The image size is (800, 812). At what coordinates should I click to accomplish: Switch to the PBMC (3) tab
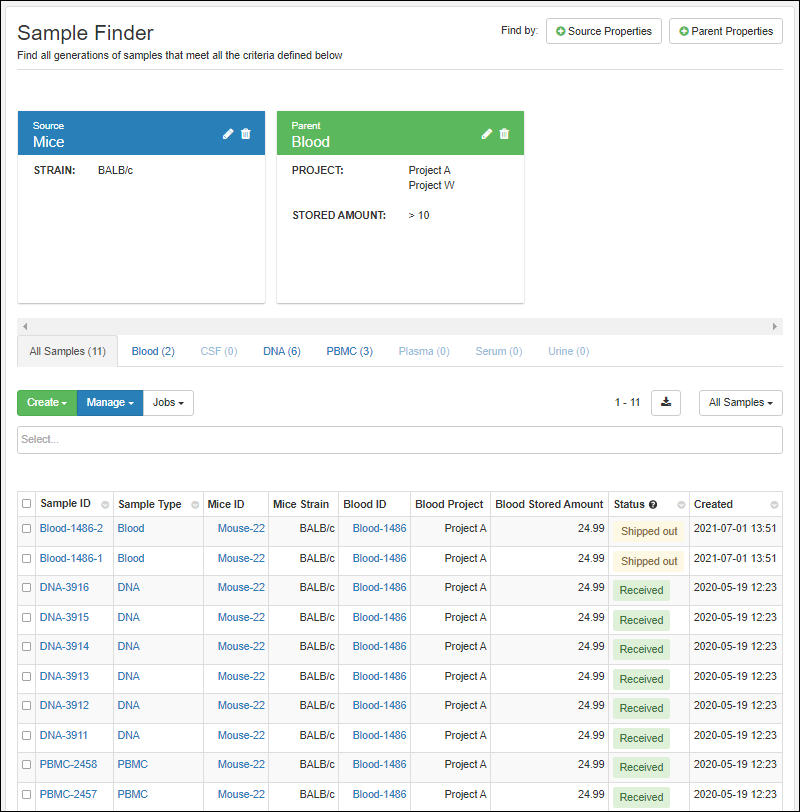tap(349, 351)
